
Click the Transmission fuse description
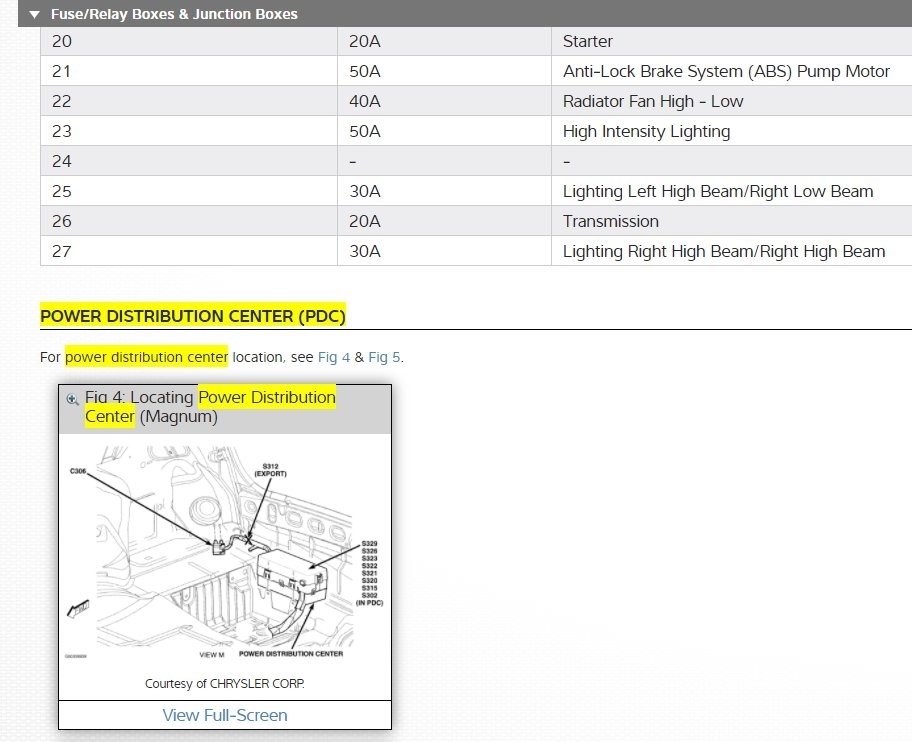click(611, 221)
